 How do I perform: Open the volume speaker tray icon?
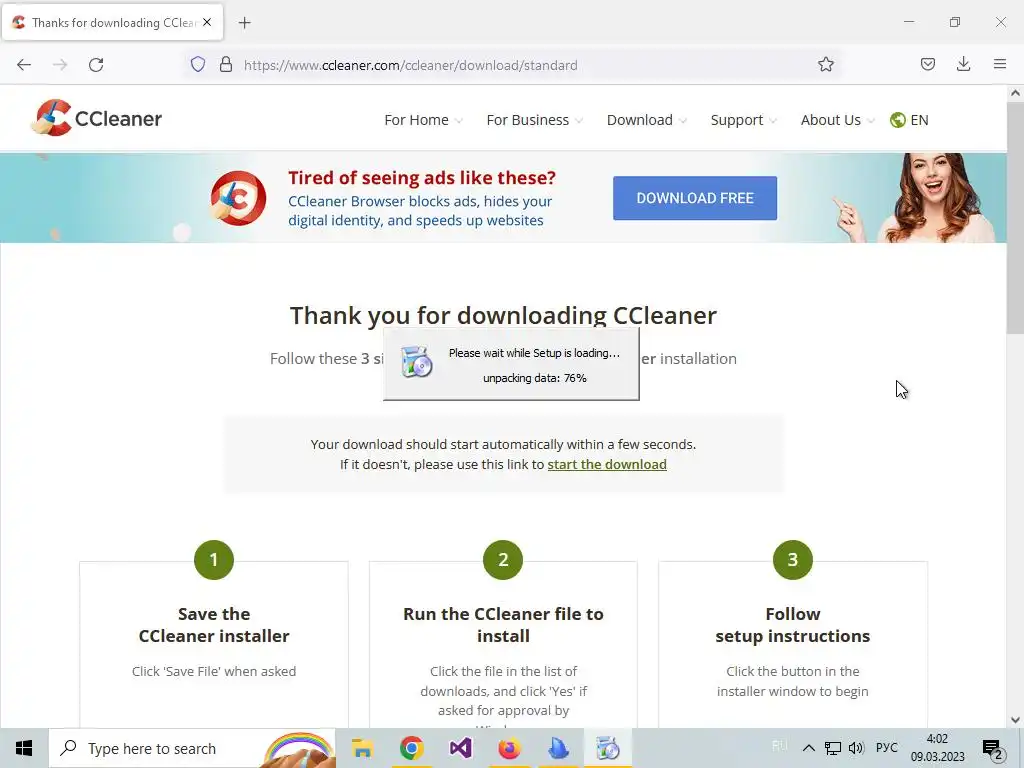856,748
